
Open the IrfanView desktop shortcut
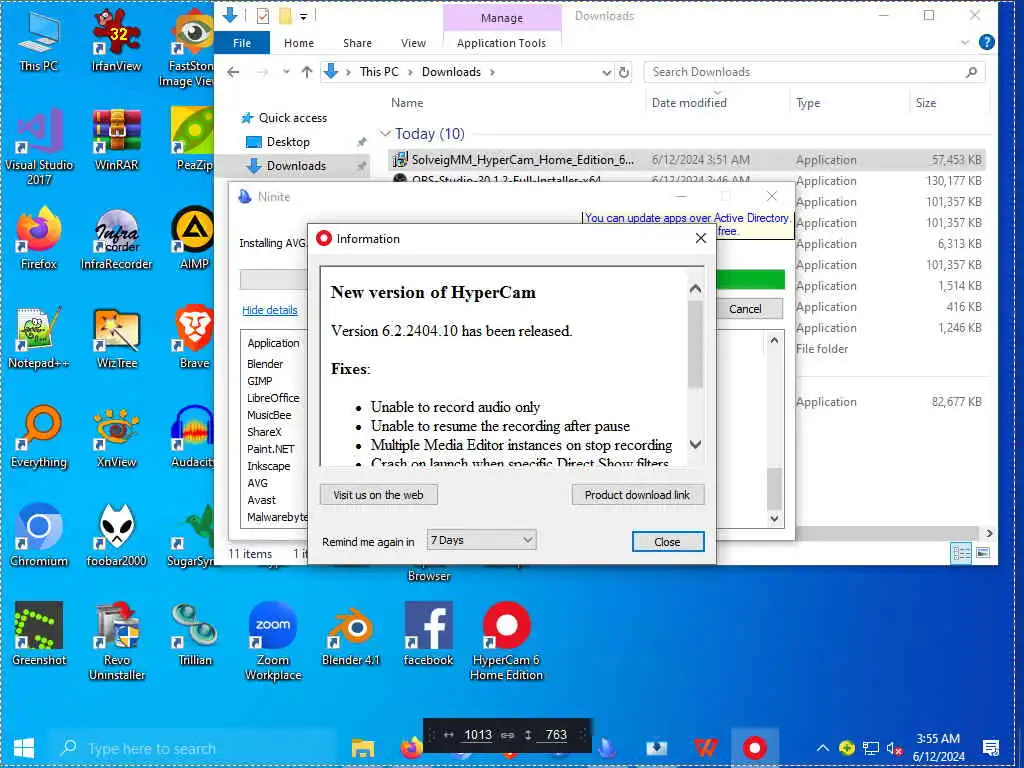[x=116, y=39]
